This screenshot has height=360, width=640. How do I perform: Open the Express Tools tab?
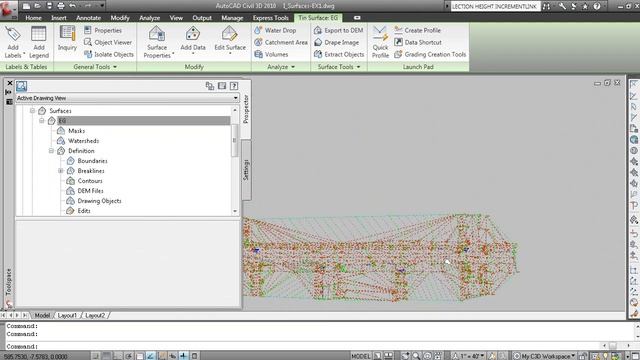[270, 18]
